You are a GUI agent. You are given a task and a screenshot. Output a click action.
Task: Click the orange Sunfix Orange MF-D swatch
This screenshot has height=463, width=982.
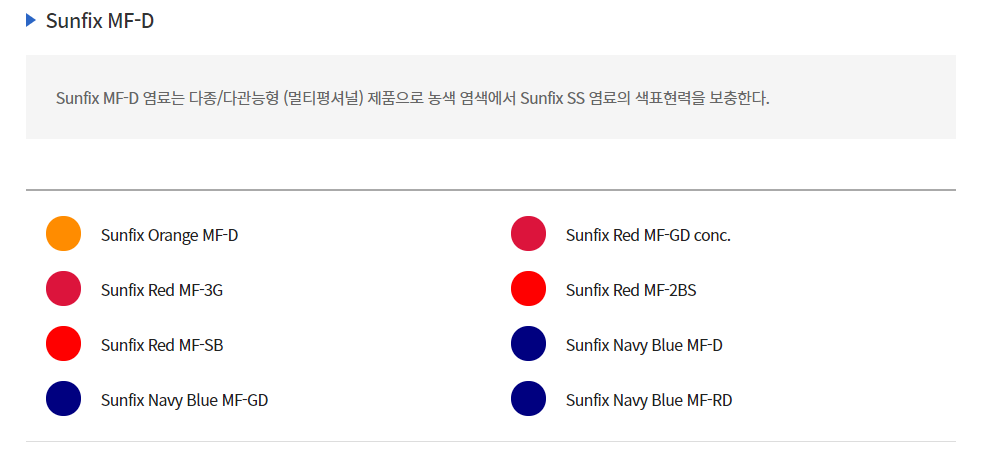[x=63, y=234]
